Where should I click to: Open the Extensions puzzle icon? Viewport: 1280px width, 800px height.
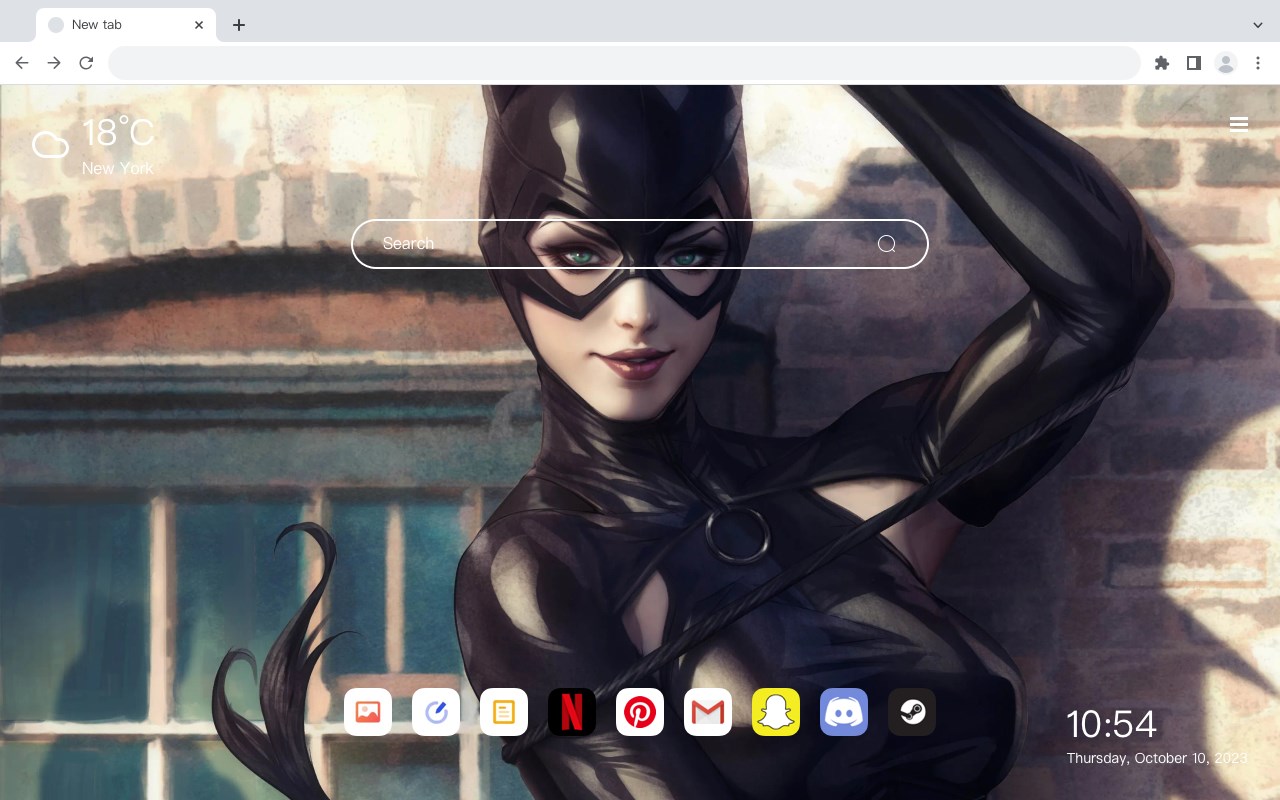pos(1161,63)
